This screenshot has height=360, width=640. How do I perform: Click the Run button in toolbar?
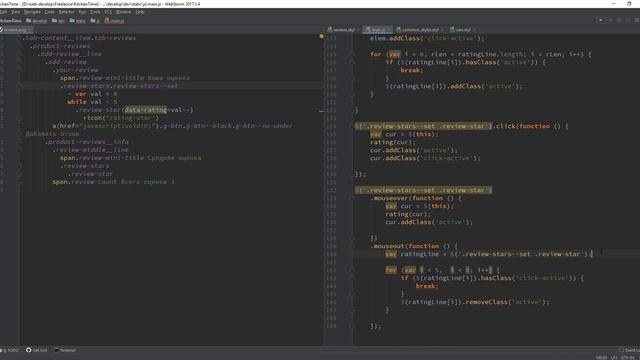point(611,20)
